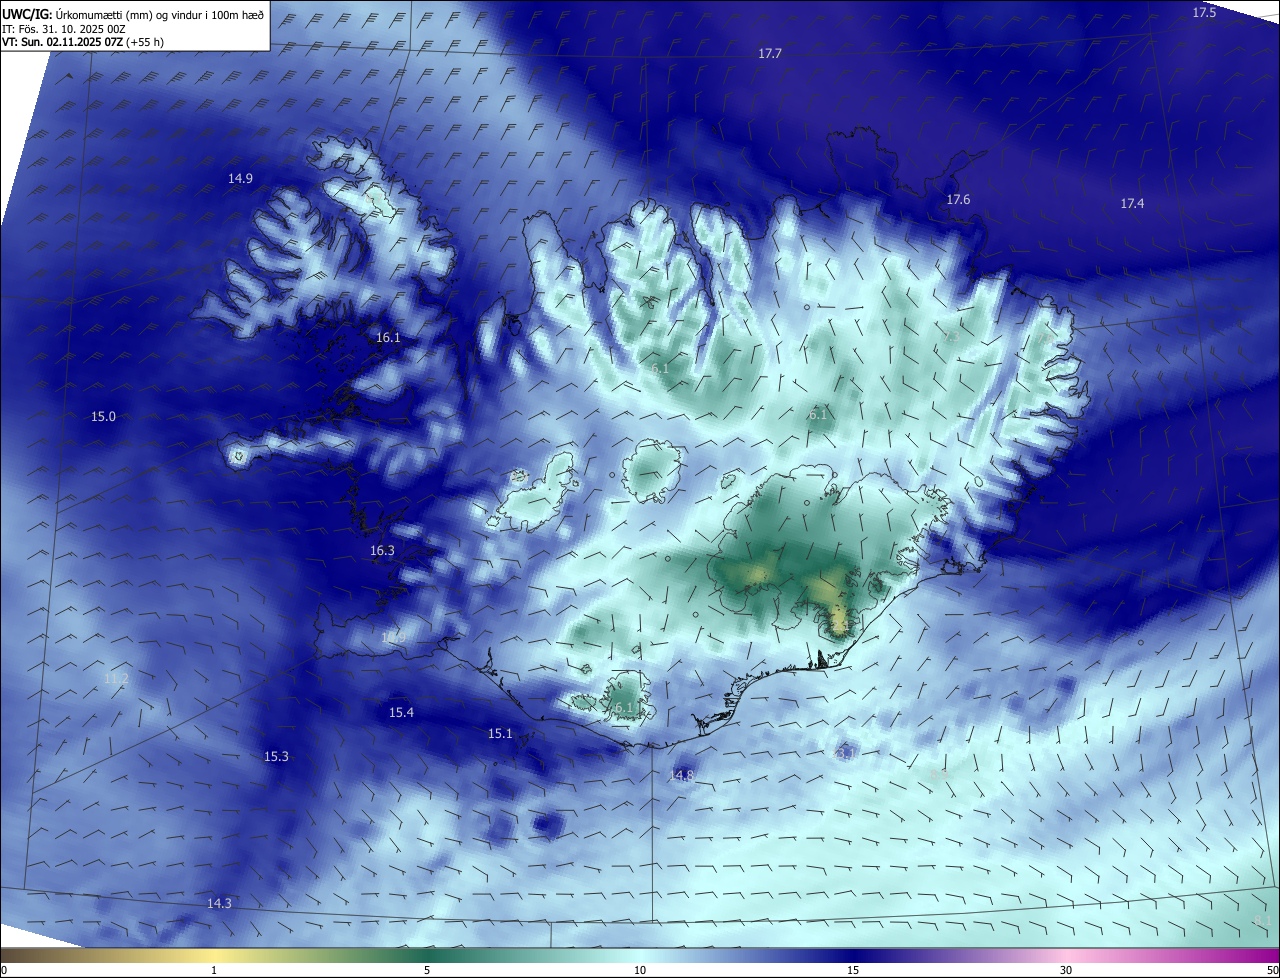Click the map value 15.4
Image resolution: width=1280 pixels, height=978 pixels.
click(401, 713)
